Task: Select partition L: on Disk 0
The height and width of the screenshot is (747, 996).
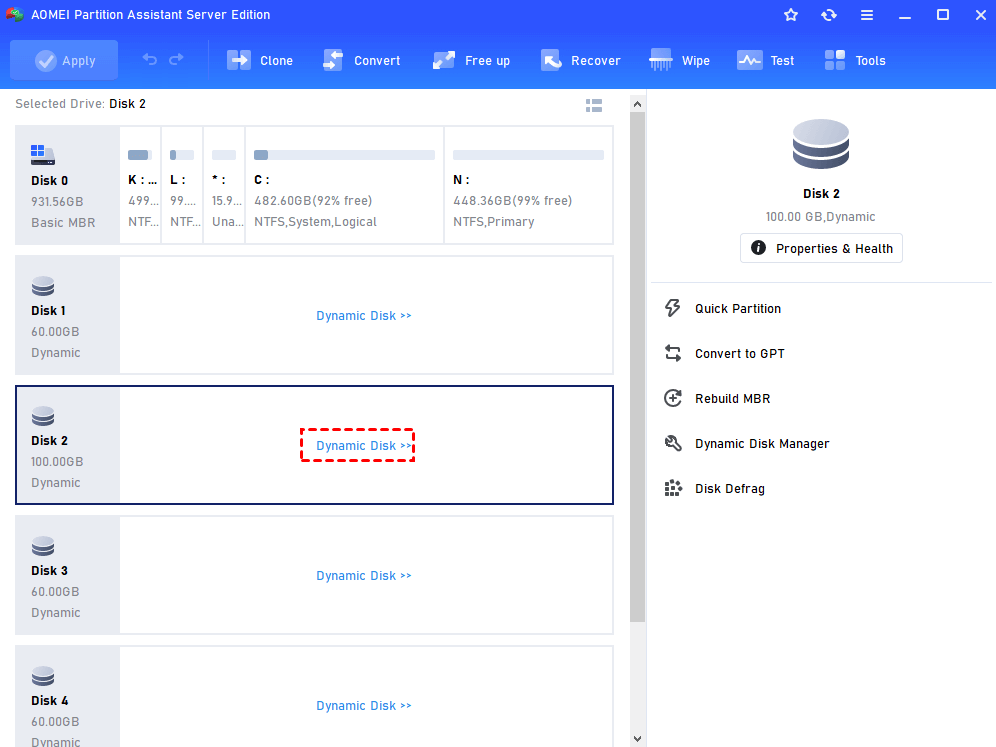Action: pyautogui.click(x=182, y=185)
